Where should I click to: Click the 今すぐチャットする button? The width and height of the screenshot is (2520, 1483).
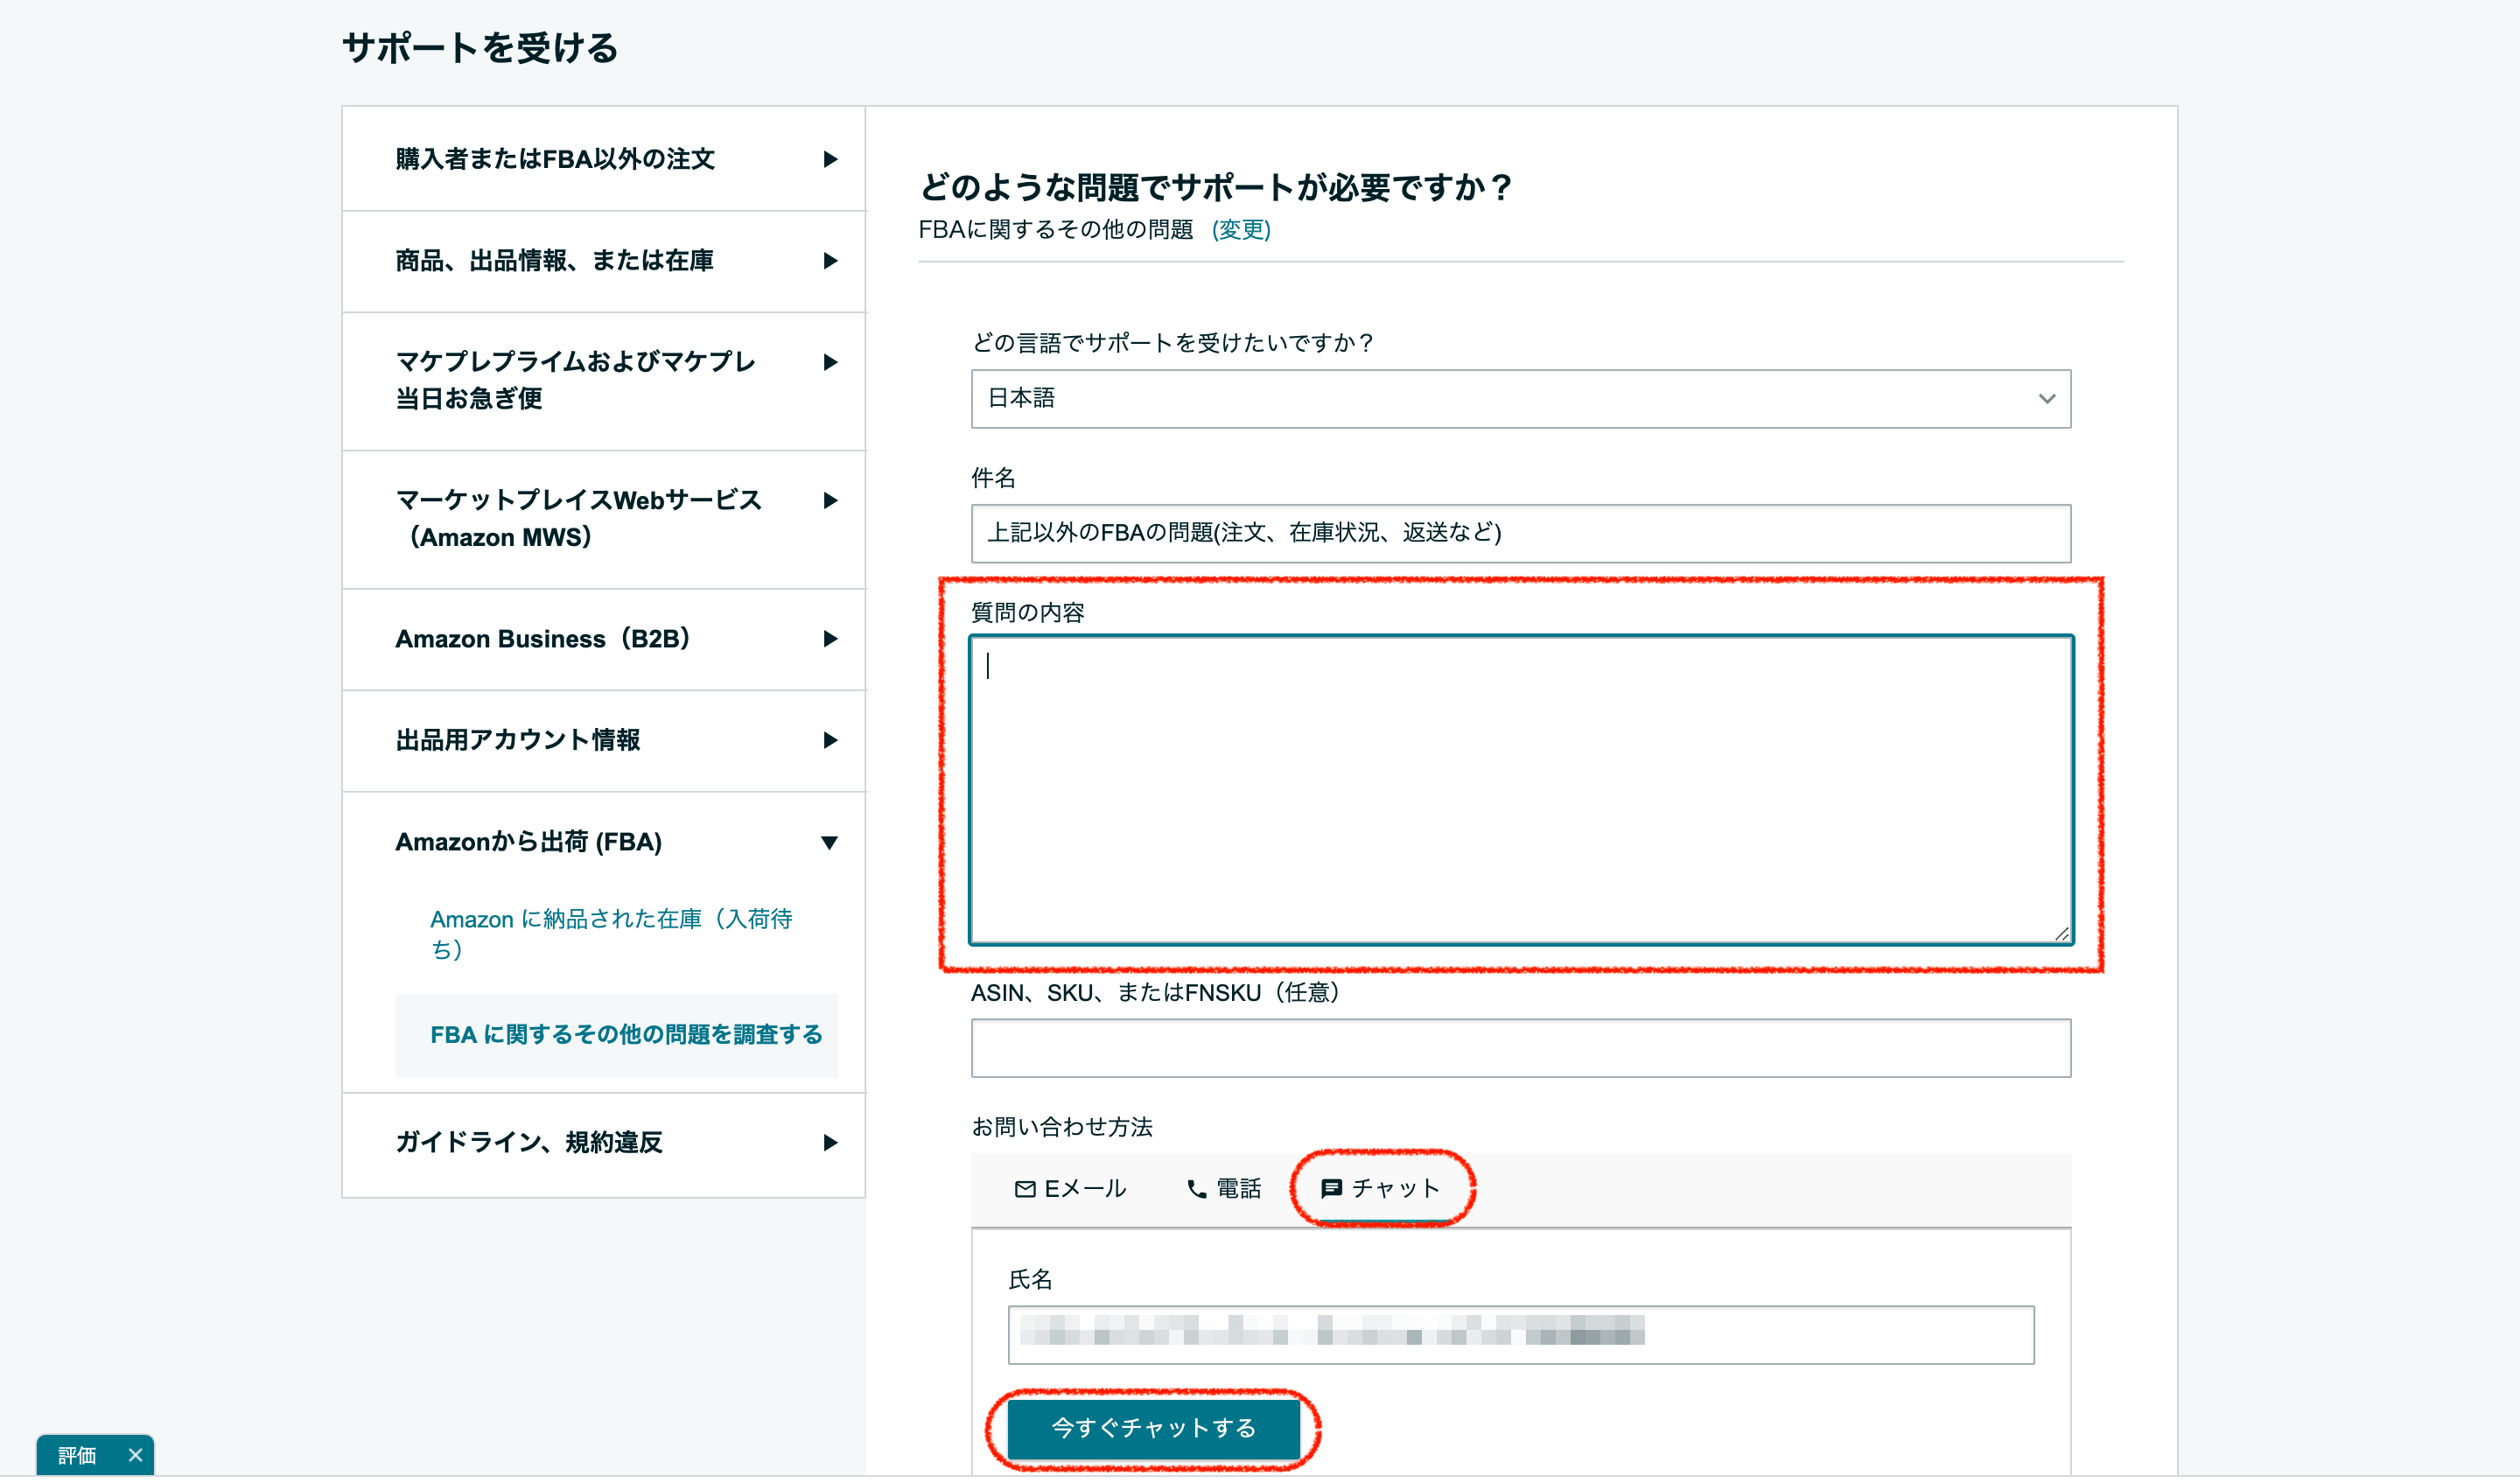(1153, 1429)
